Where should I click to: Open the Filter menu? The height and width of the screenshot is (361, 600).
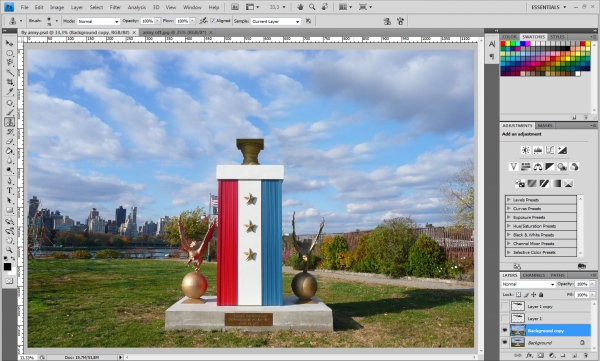tap(115, 7)
